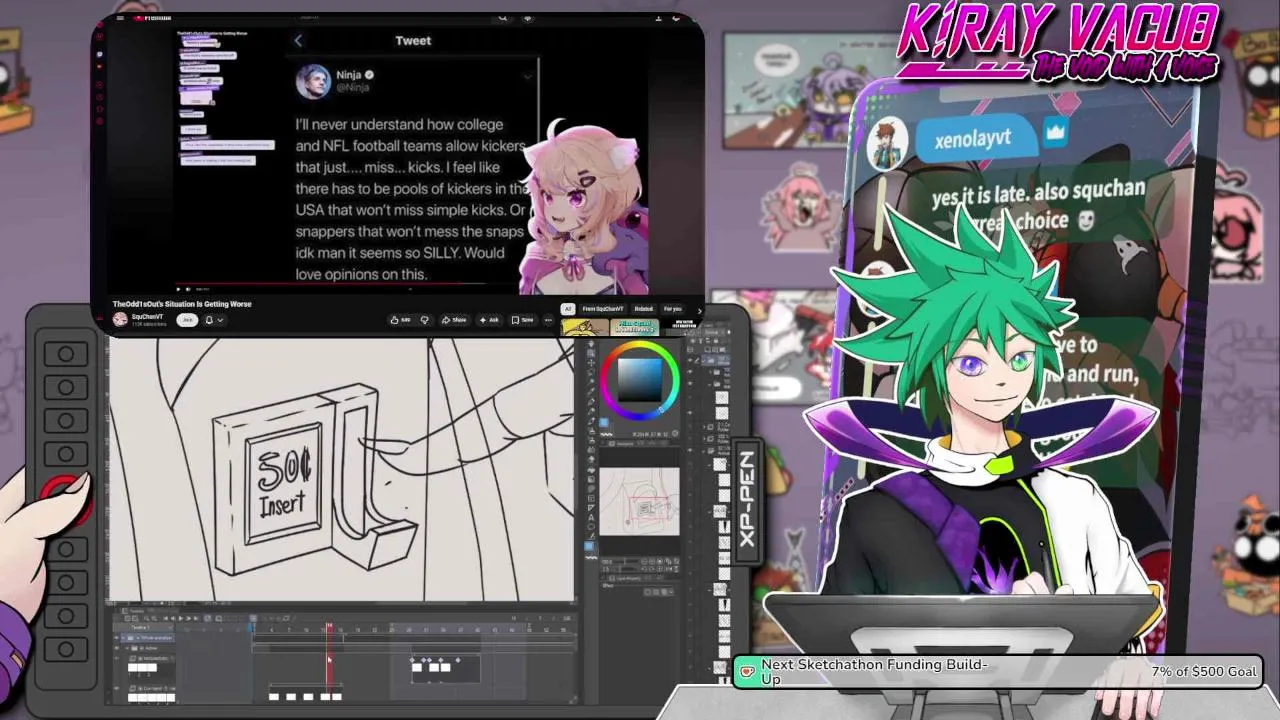The width and height of the screenshot is (1280, 720).
Task: Toggle visibility of second timeline track
Action: (x=116, y=648)
